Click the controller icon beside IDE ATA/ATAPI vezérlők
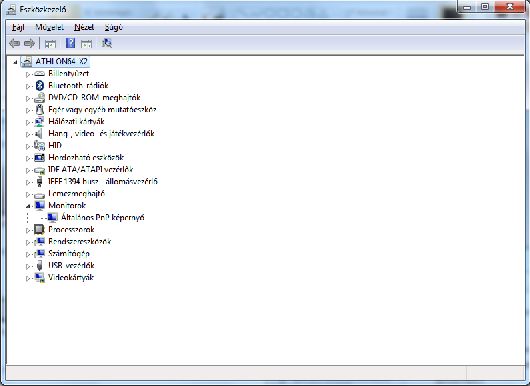The image size is (530, 386). pyautogui.click(x=40, y=170)
